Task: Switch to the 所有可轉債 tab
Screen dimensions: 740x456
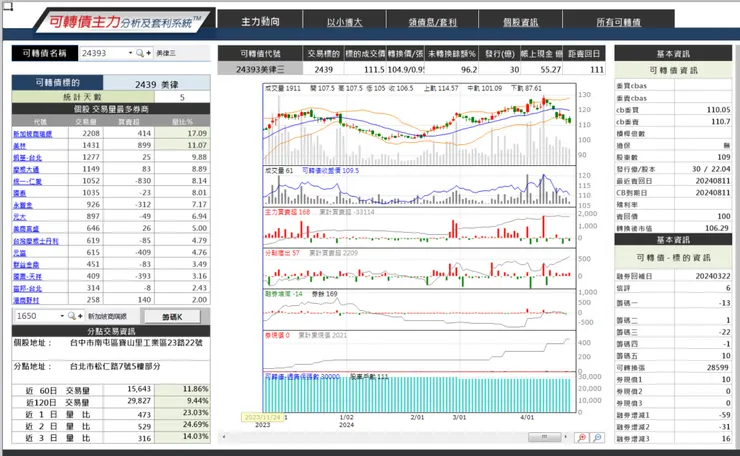Action: coord(618,22)
